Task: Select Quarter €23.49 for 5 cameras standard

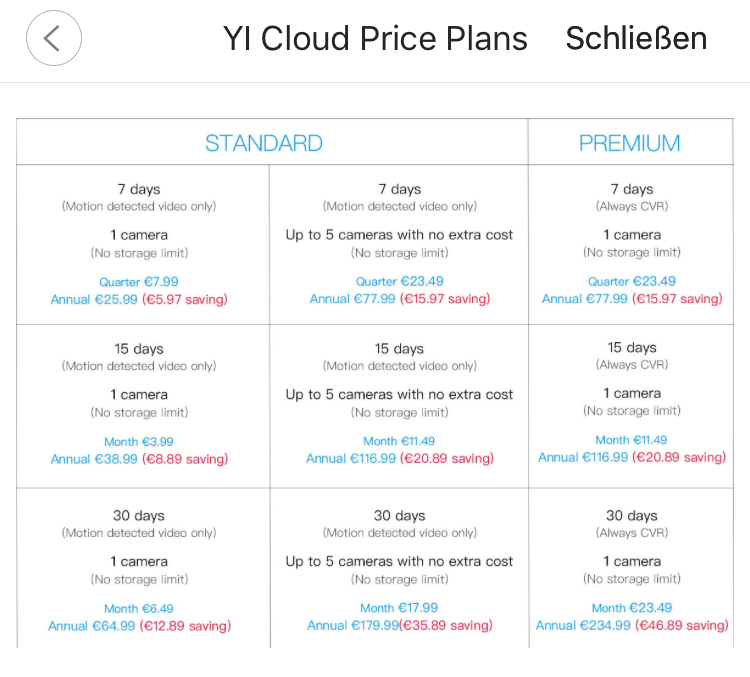Action: pos(399,281)
